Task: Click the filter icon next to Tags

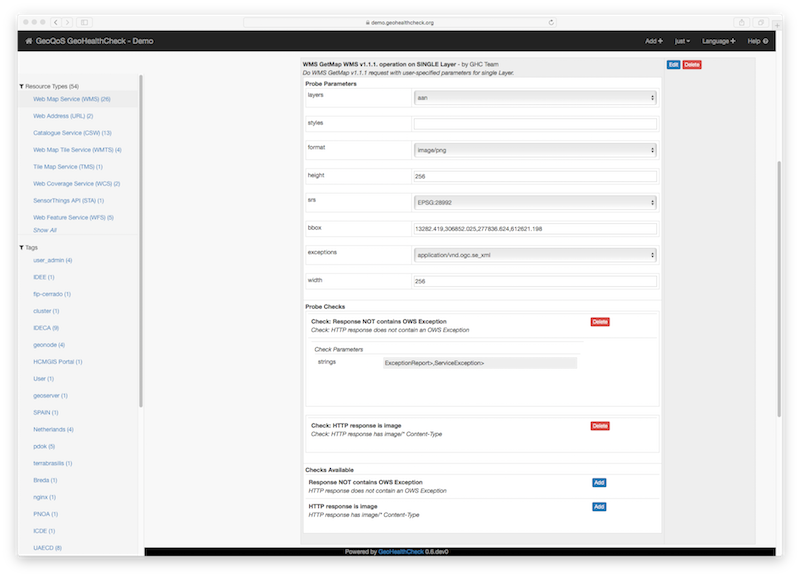Action: click(21, 247)
